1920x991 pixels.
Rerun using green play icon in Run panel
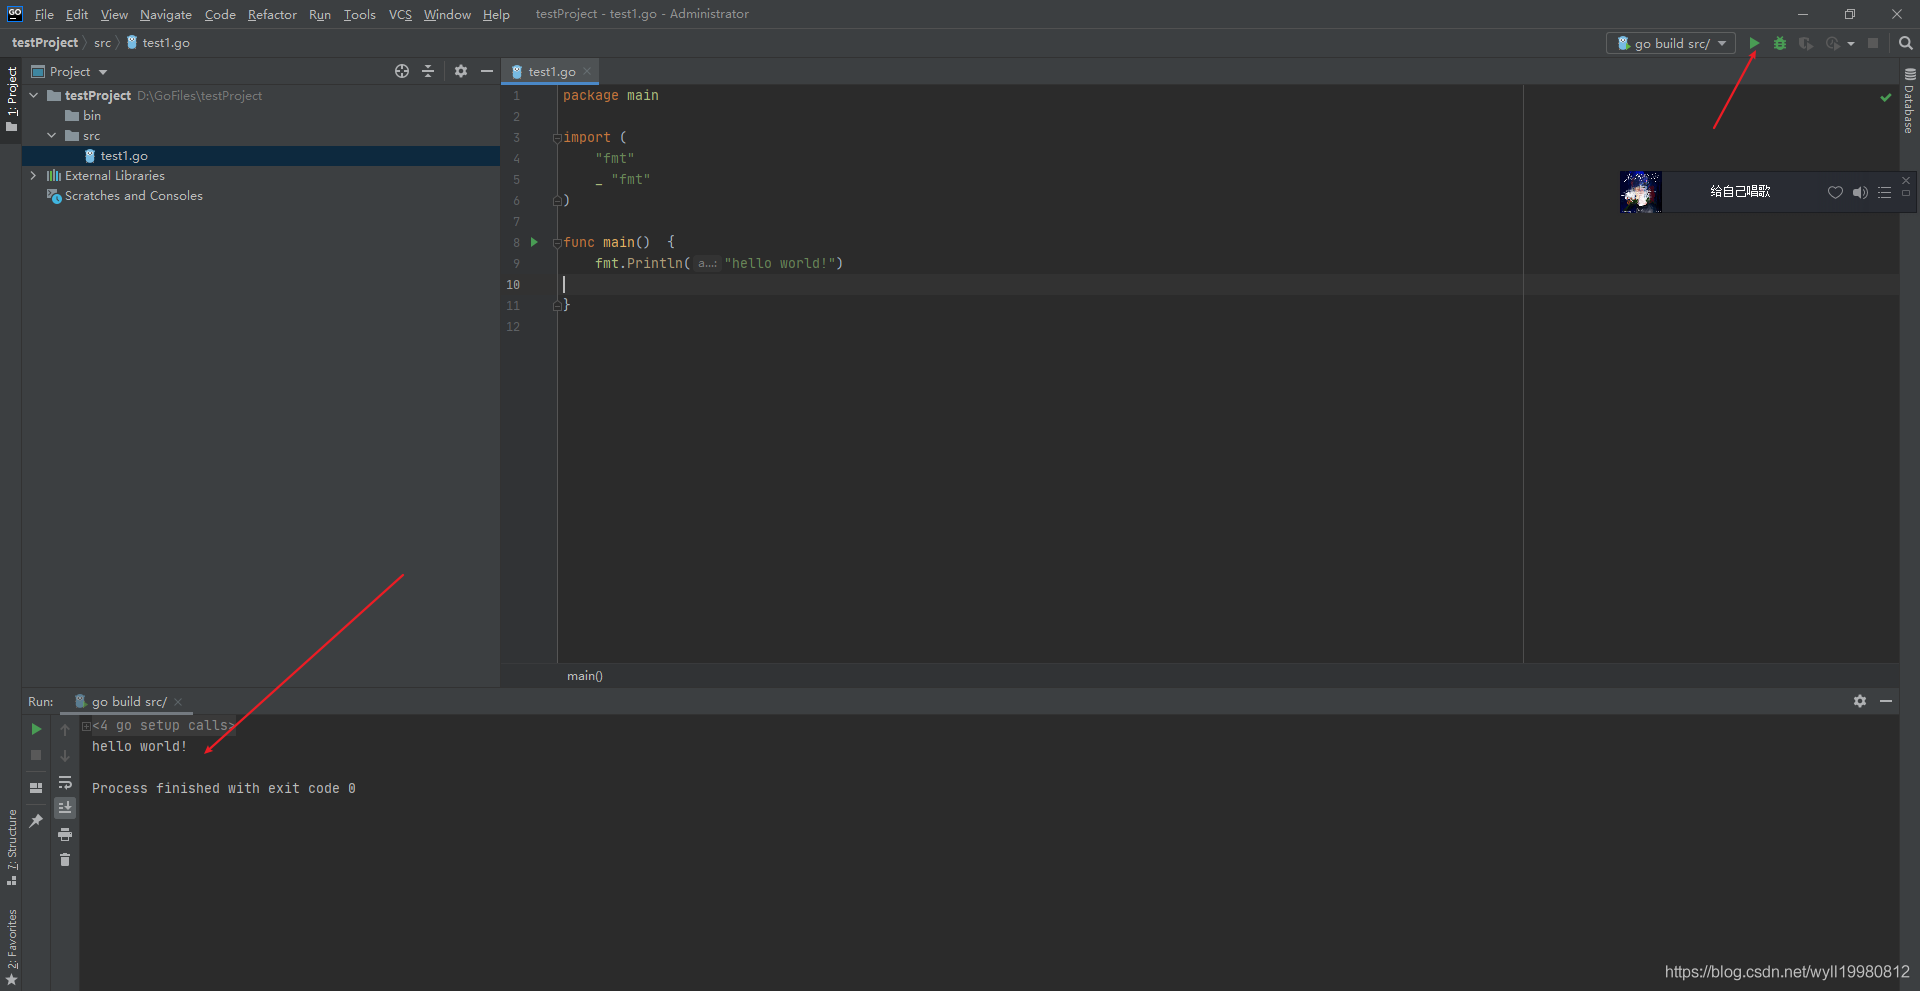[36, 729]
